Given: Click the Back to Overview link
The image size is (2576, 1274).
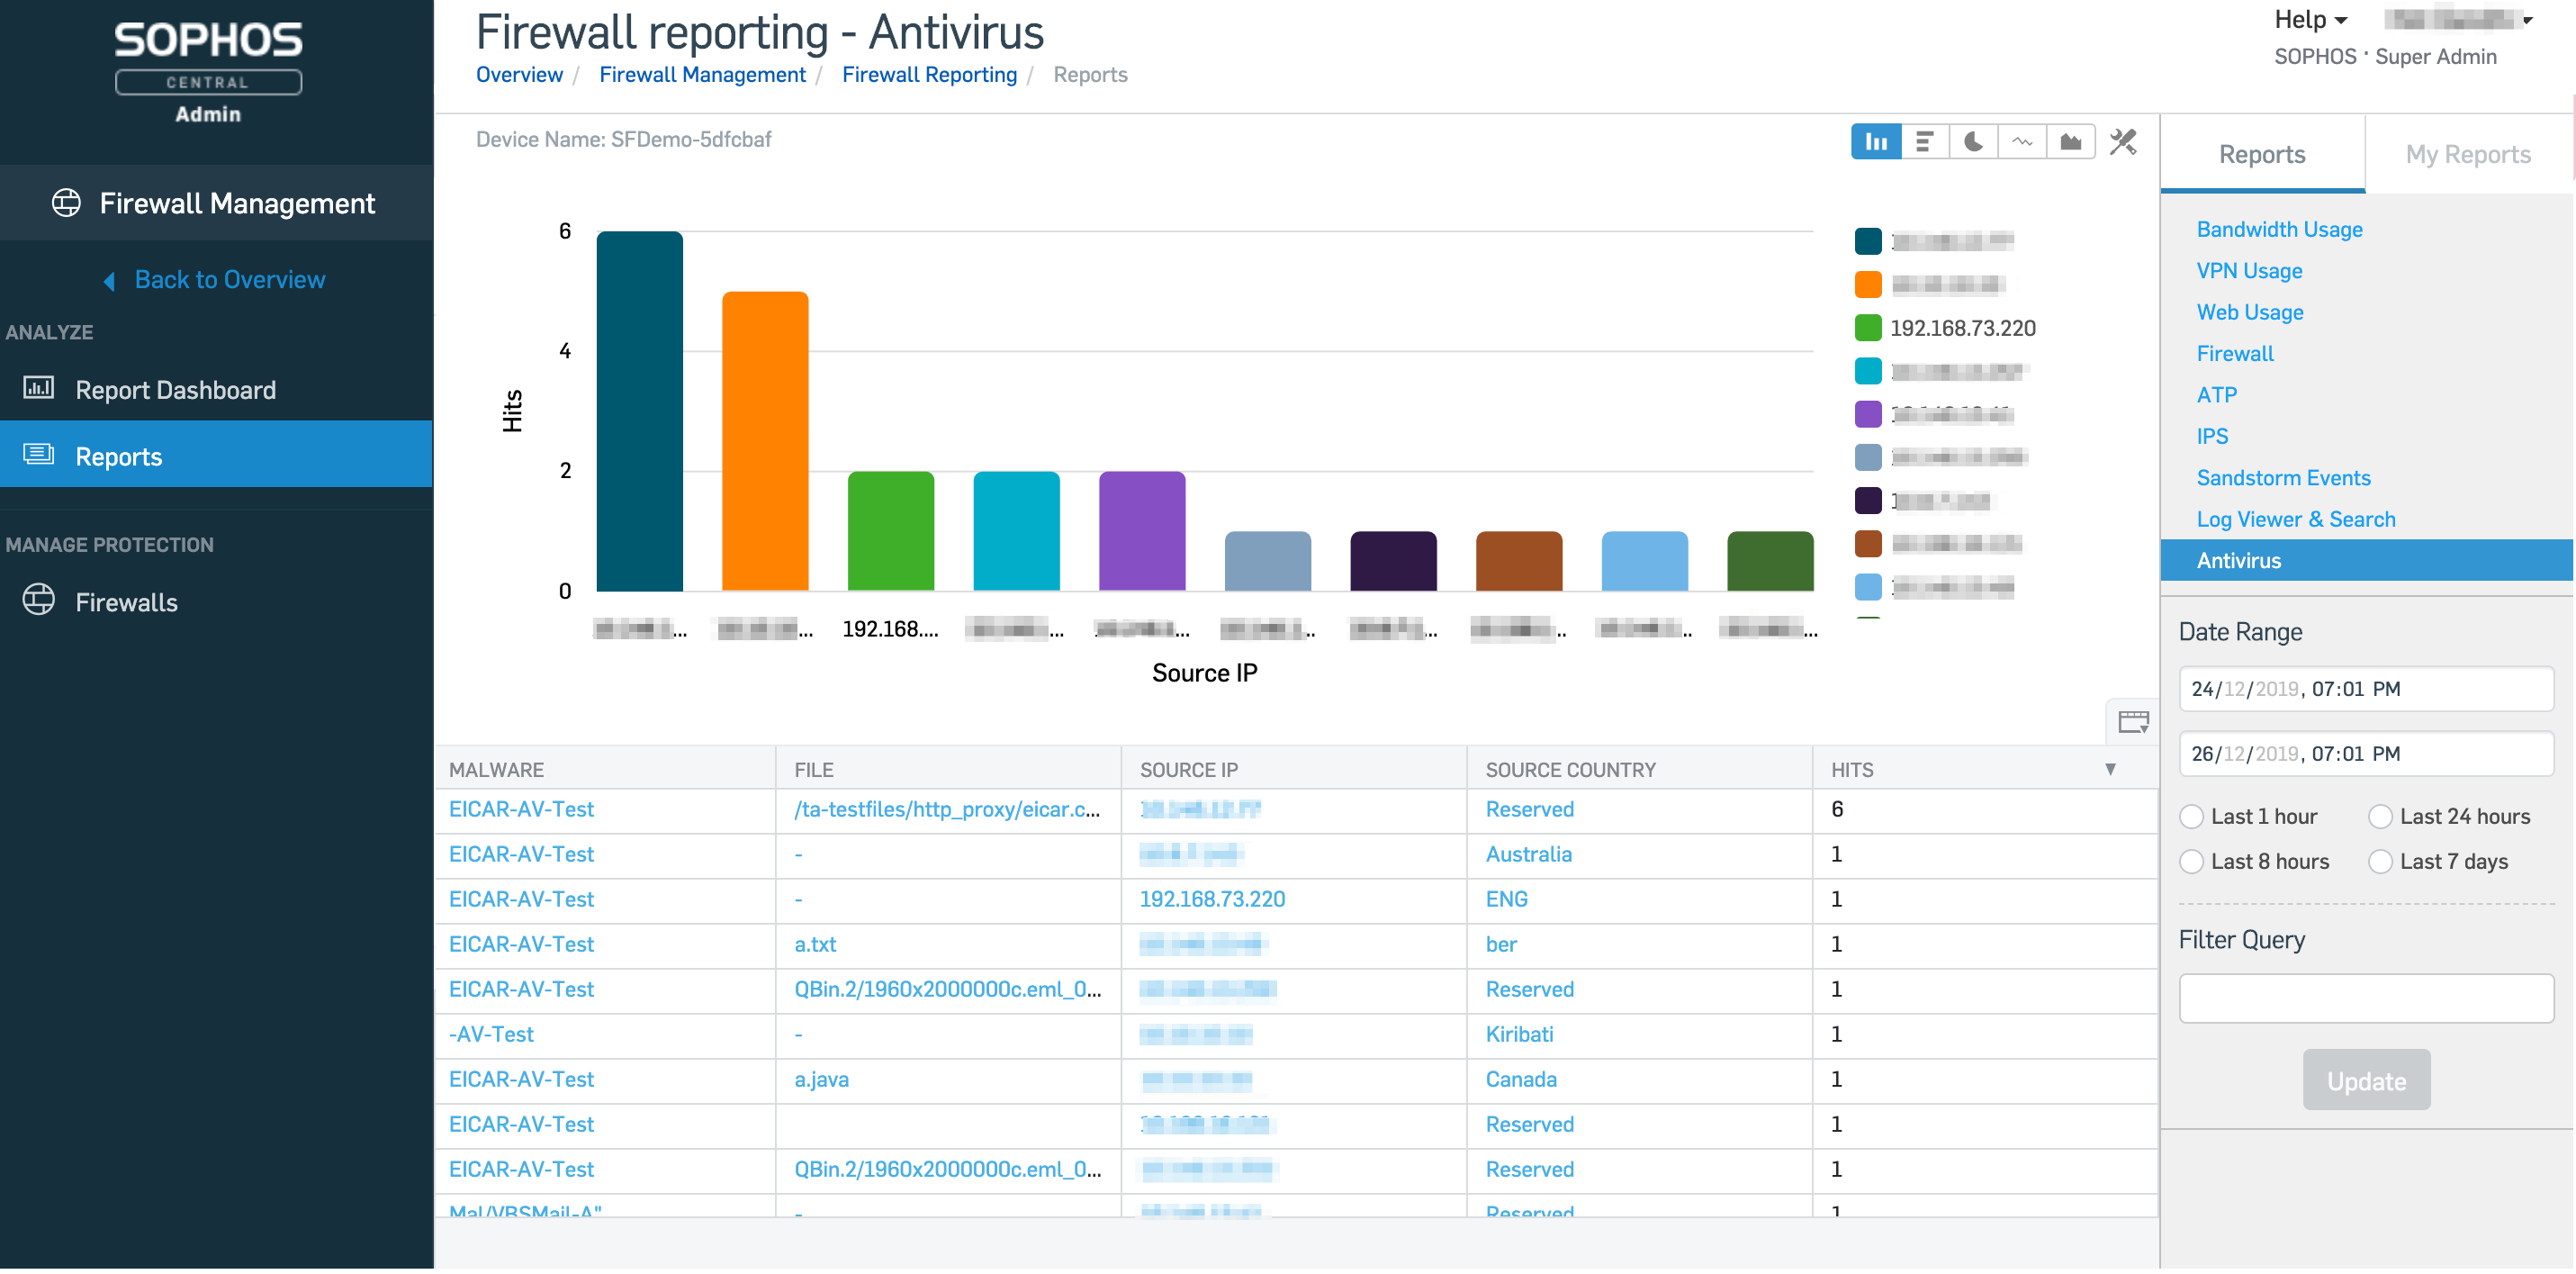Looking at the screenshot, I should click(229, 280).
